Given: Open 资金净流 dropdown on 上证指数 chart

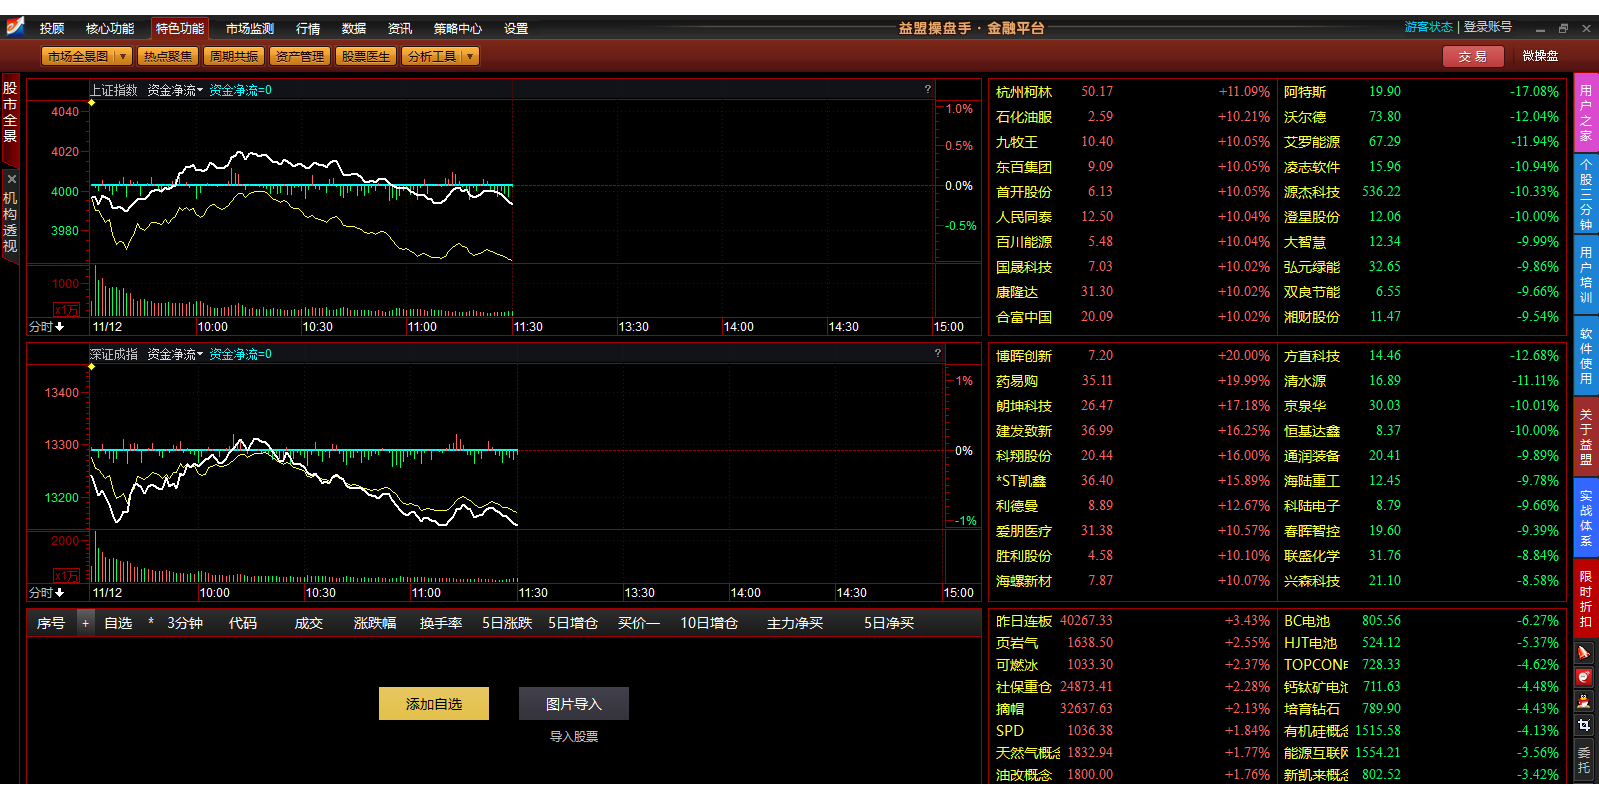Looking at the screenshot, I should 175,90.
